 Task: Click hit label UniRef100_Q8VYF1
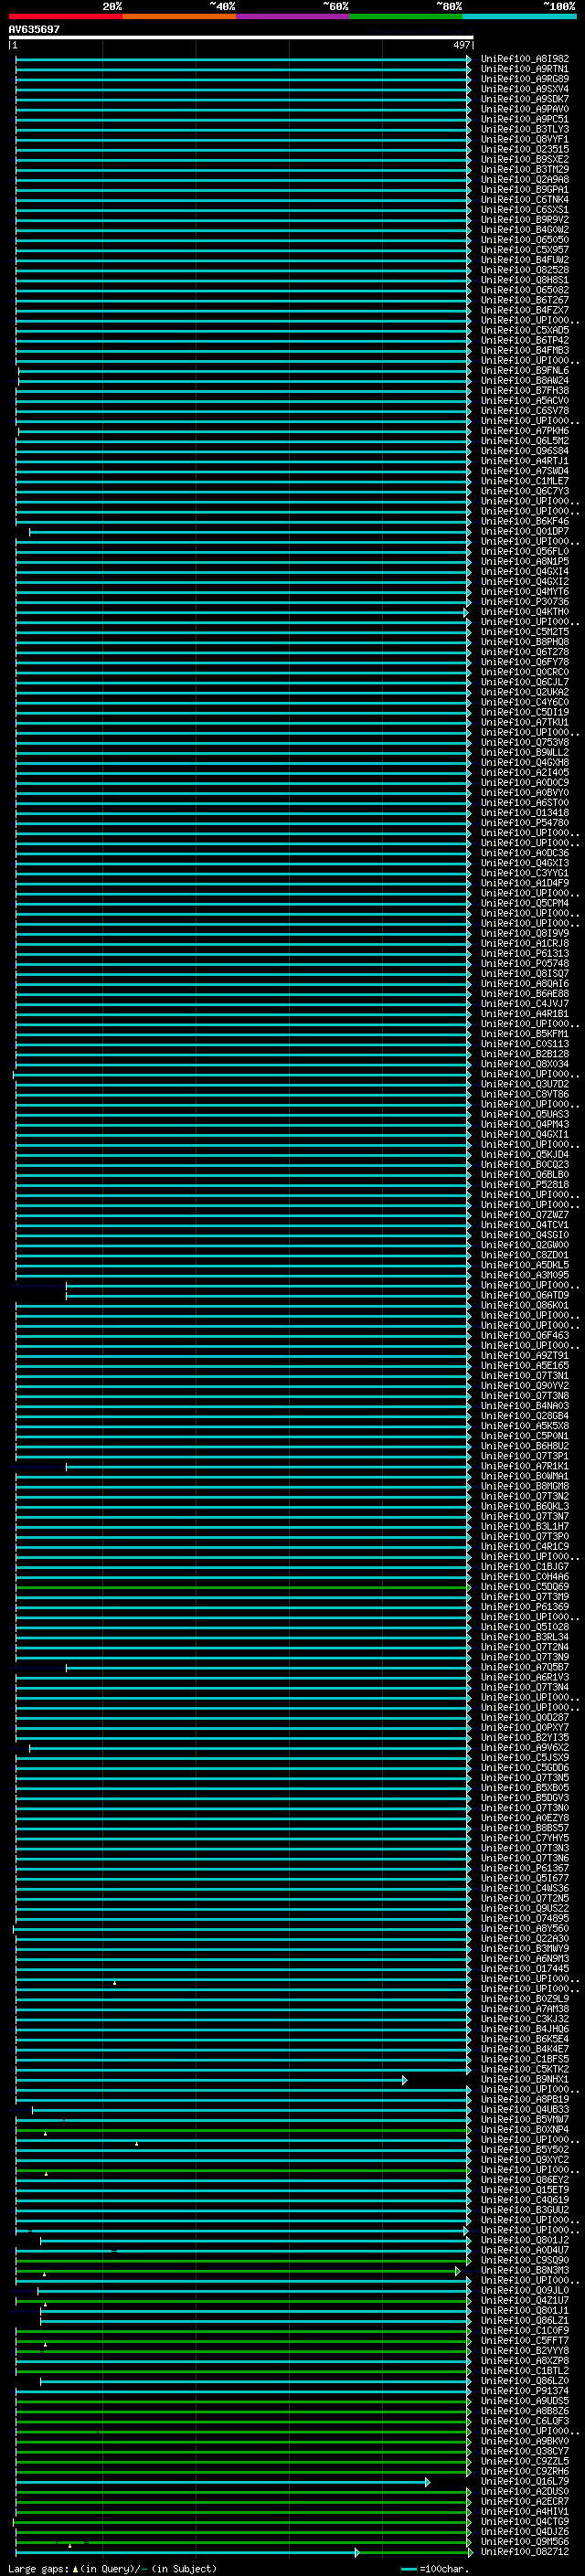pyautogui.click(x=525, y=139)
